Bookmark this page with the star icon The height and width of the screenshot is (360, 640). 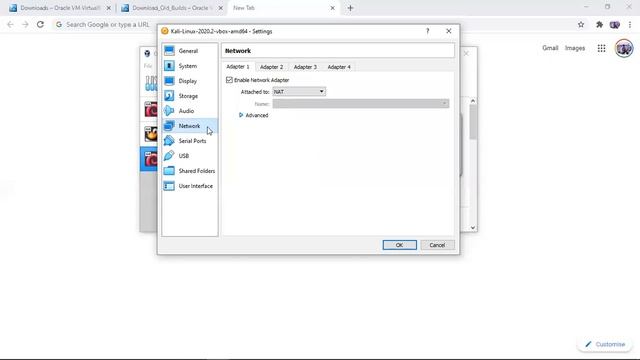581,24
